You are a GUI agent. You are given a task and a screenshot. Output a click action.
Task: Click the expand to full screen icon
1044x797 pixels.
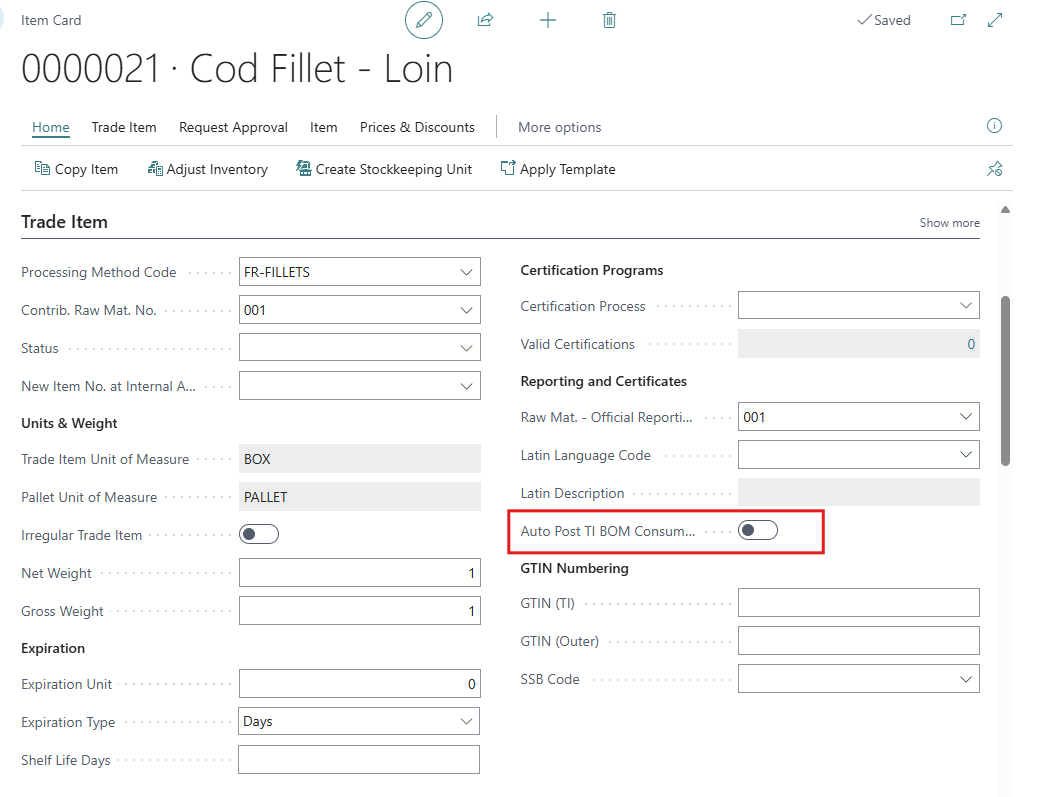tap(995, 20)
